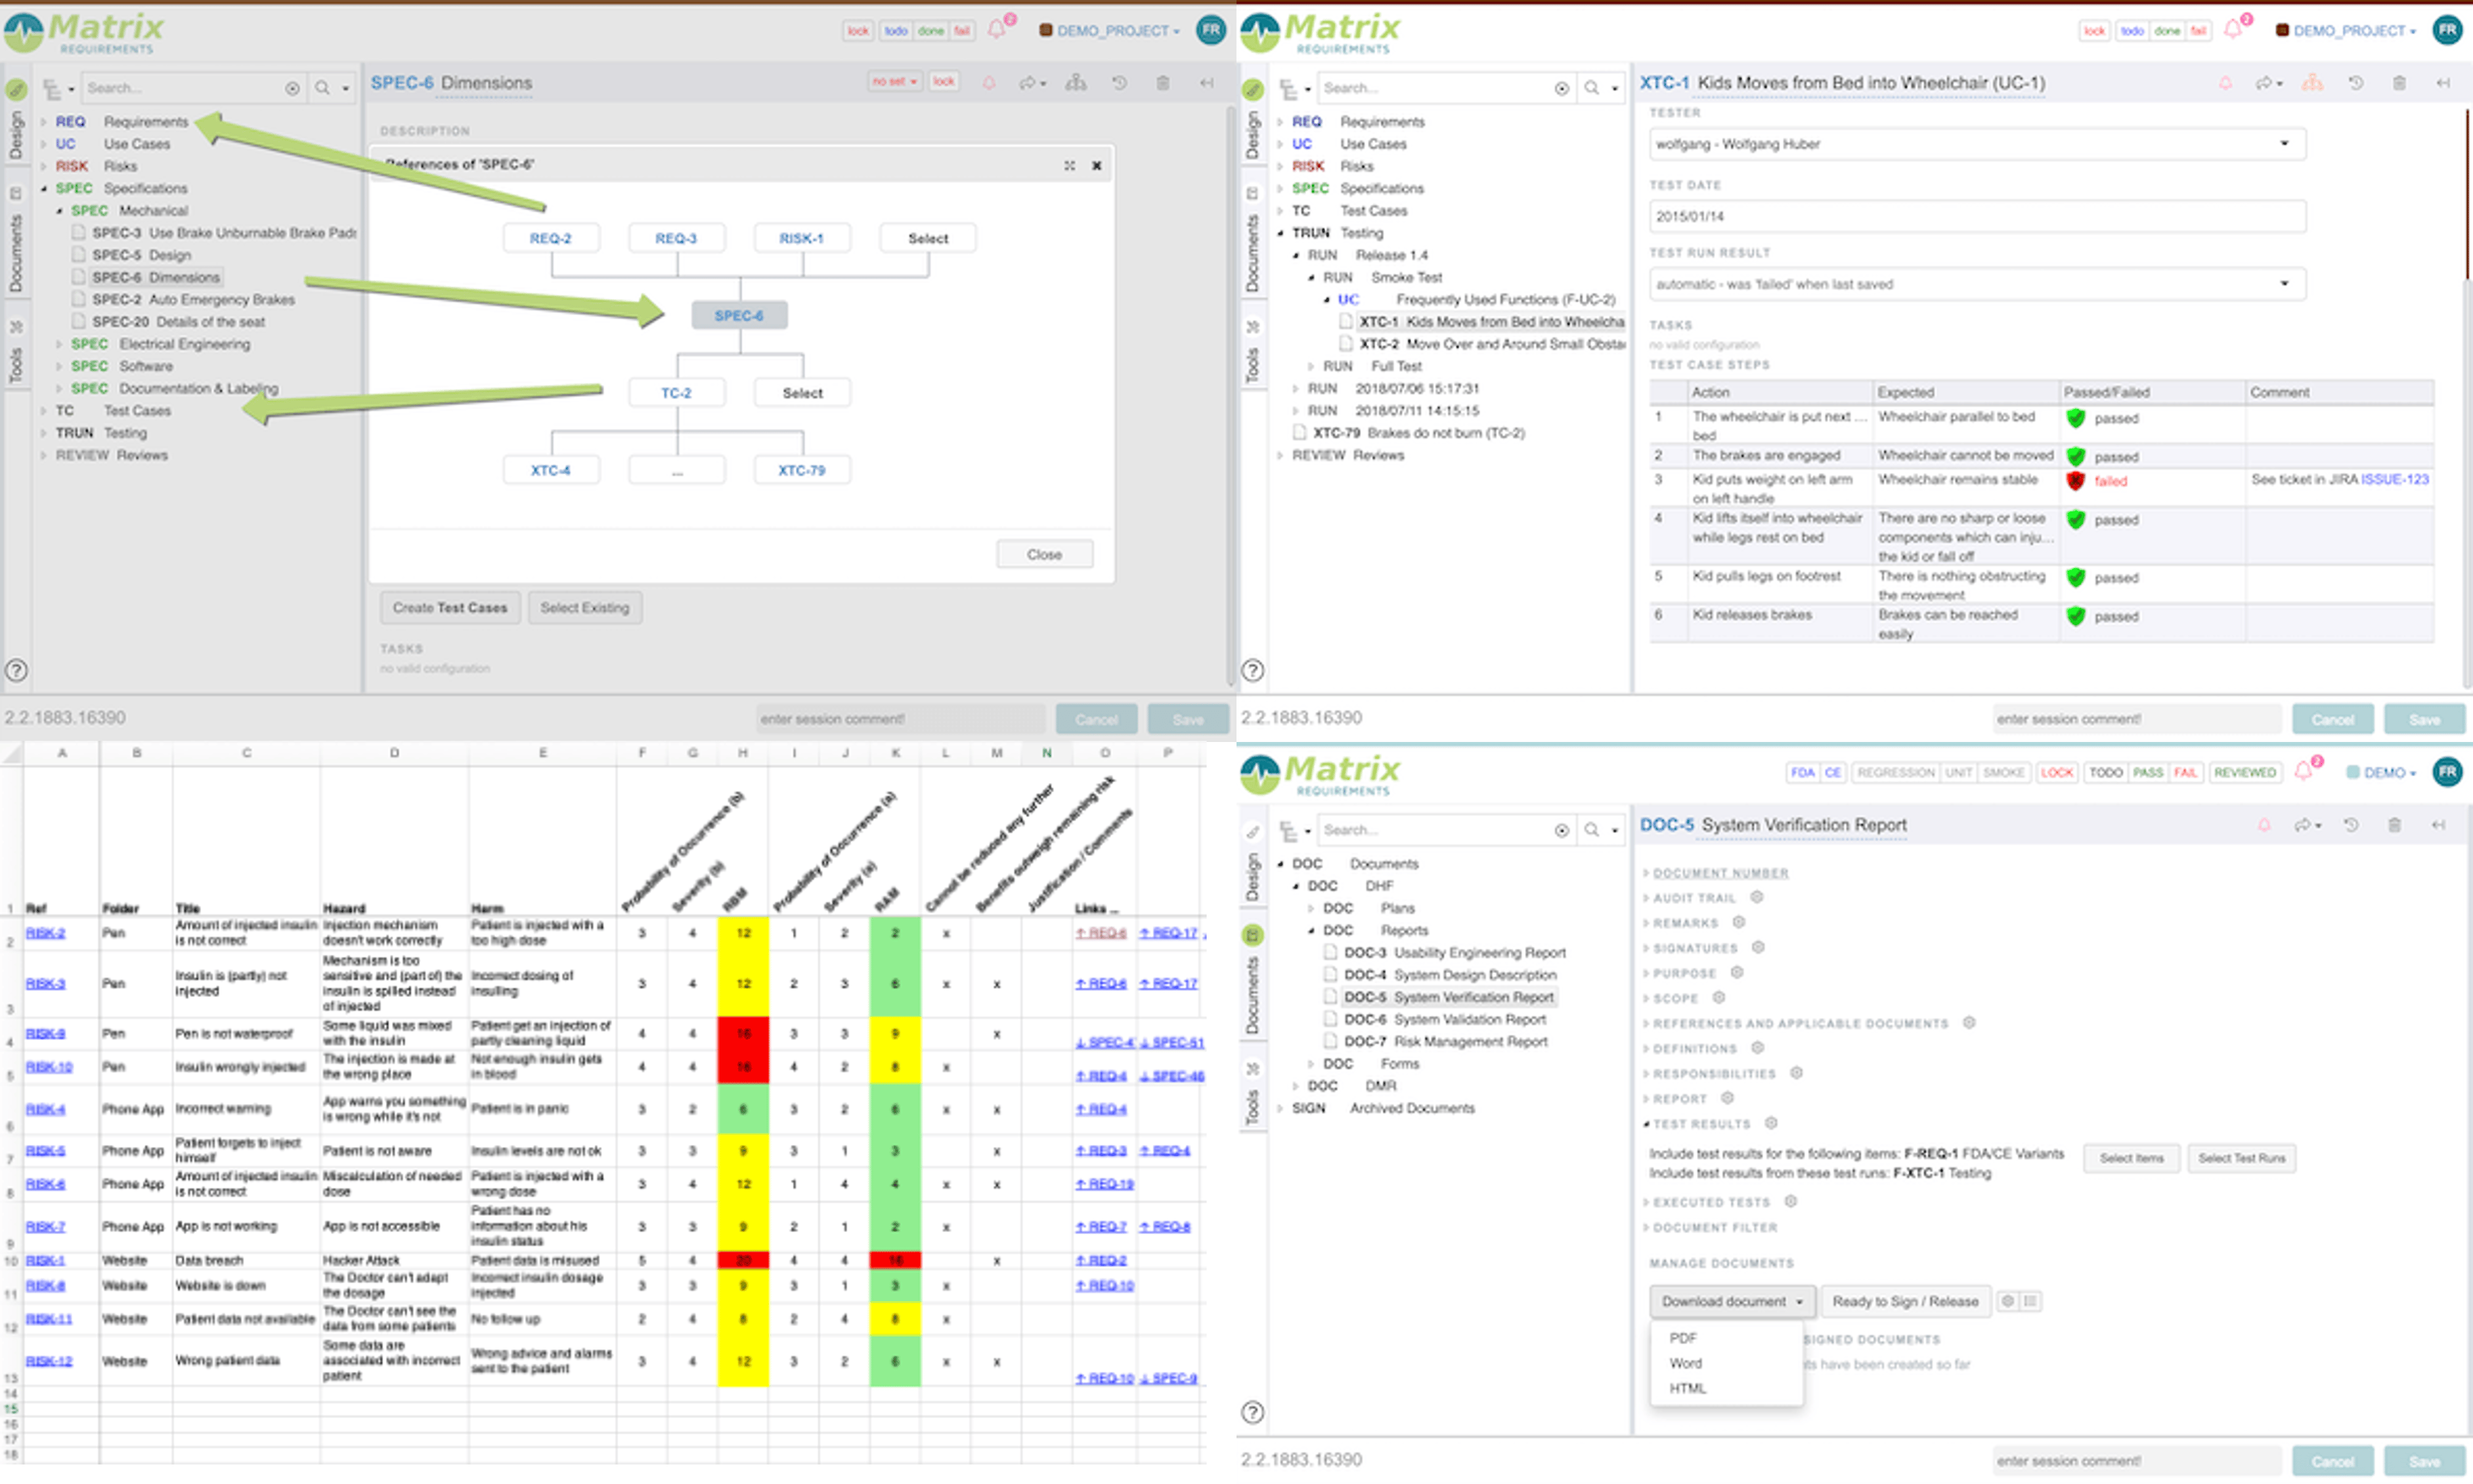Open the Tester dropdown showing Wolfgang Huber

(x=1976, y=144)
